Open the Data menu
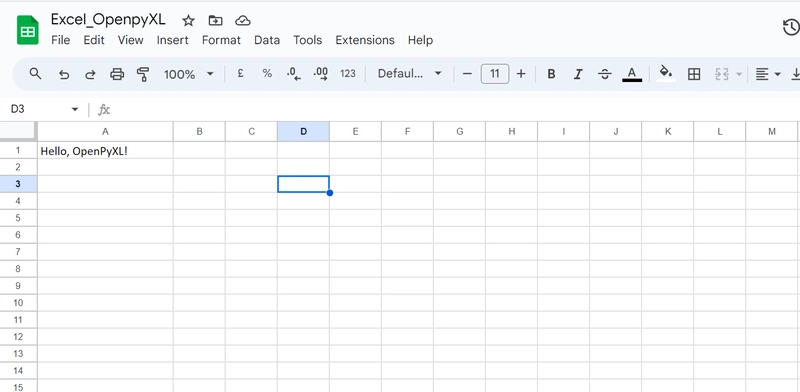The image size is (800, 392). click(x=267, y=40)
